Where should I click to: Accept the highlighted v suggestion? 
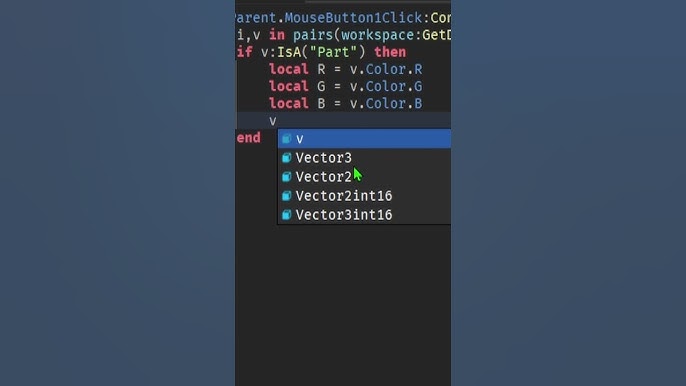(x=364, y=139)
